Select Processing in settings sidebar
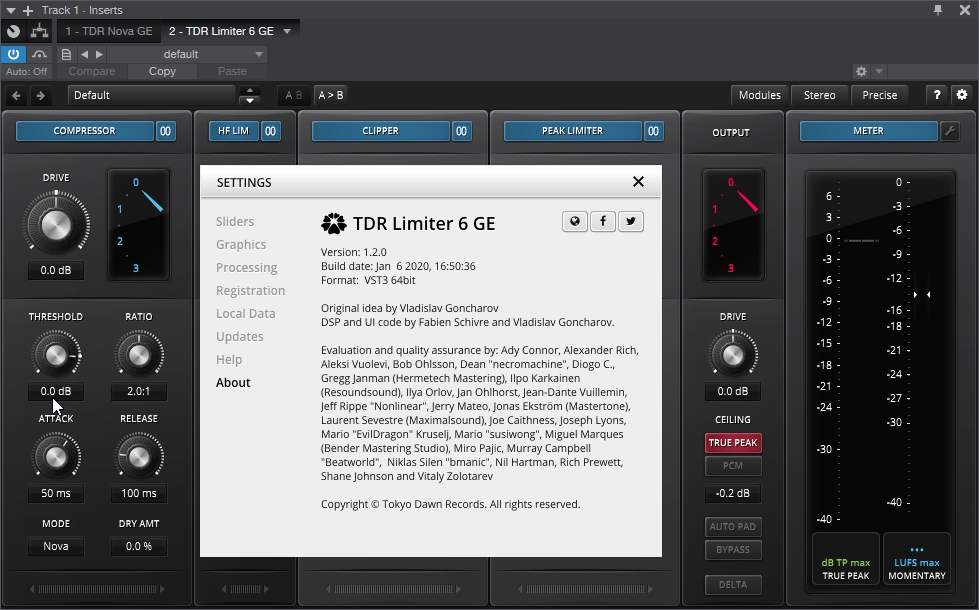The width and height of the screenshot is (979, 610). pyautogui.click(x=247, y=268)
